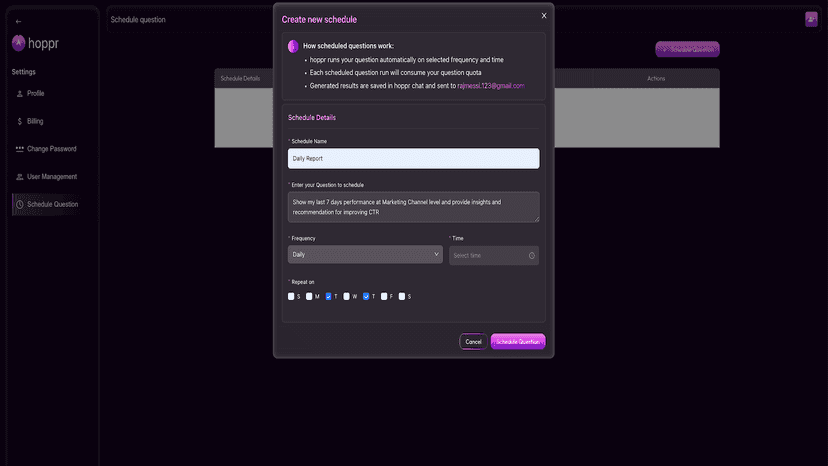Click the Select time input field

494,256
